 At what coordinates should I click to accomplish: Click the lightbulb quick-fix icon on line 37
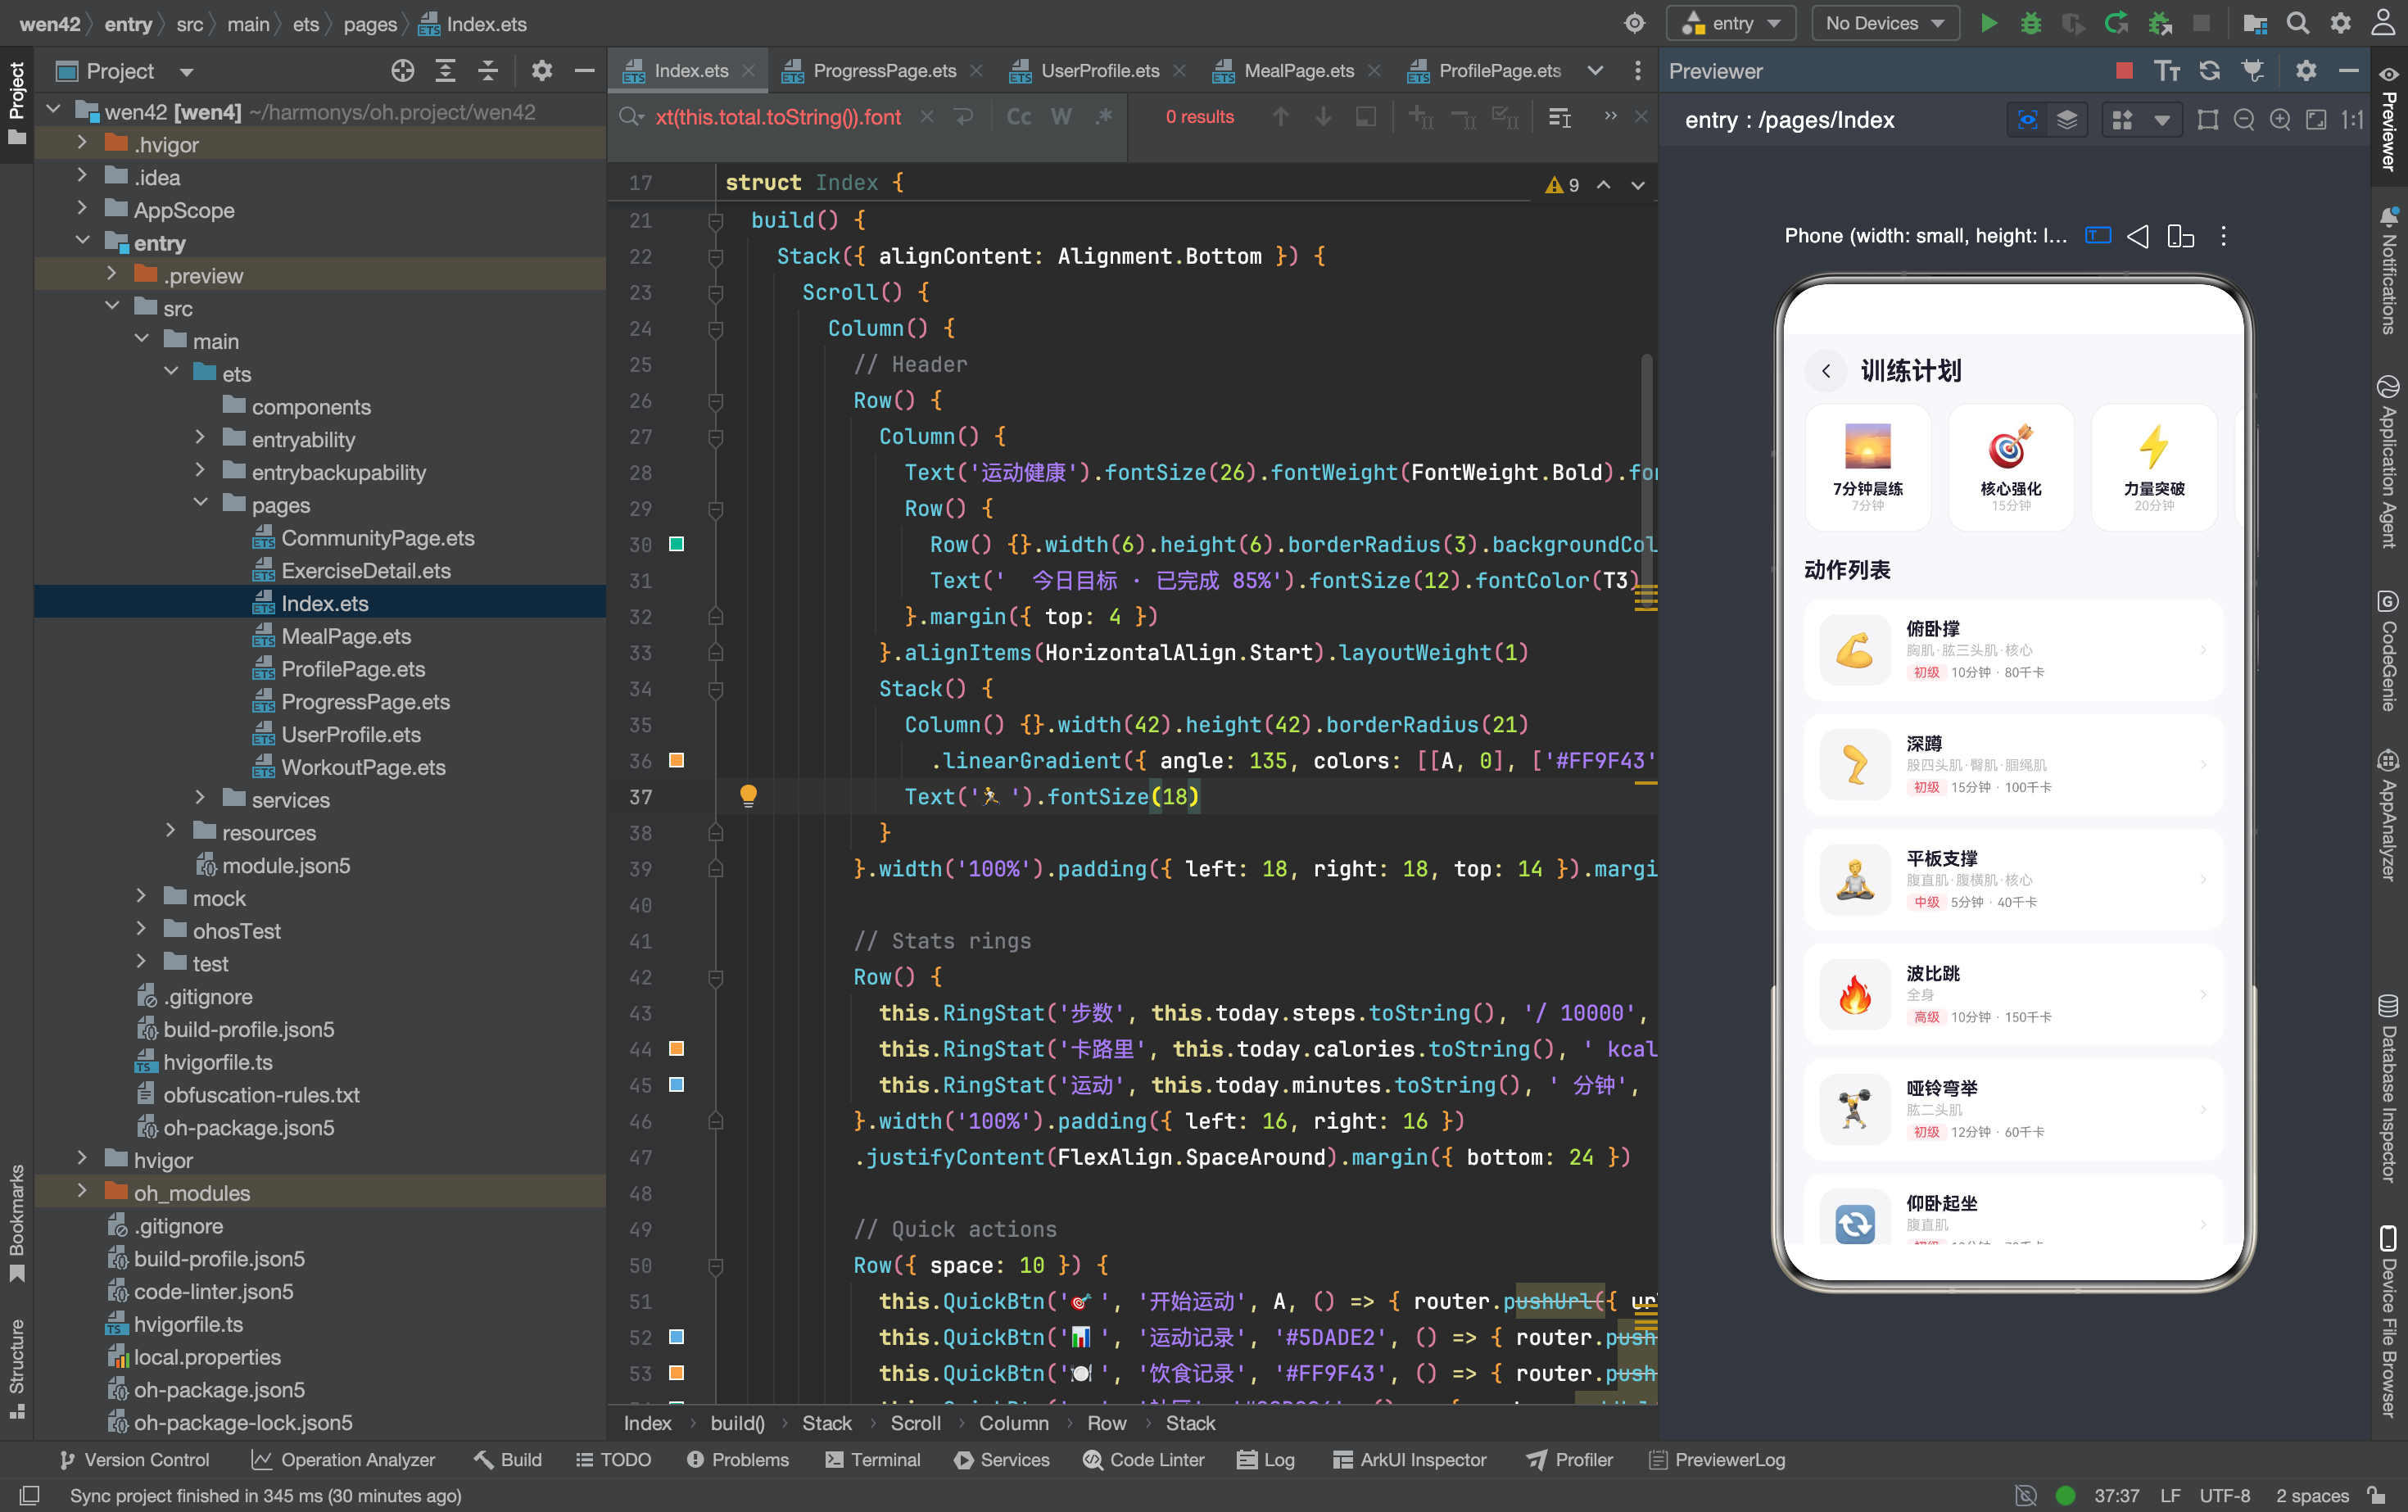coord(748,796)
